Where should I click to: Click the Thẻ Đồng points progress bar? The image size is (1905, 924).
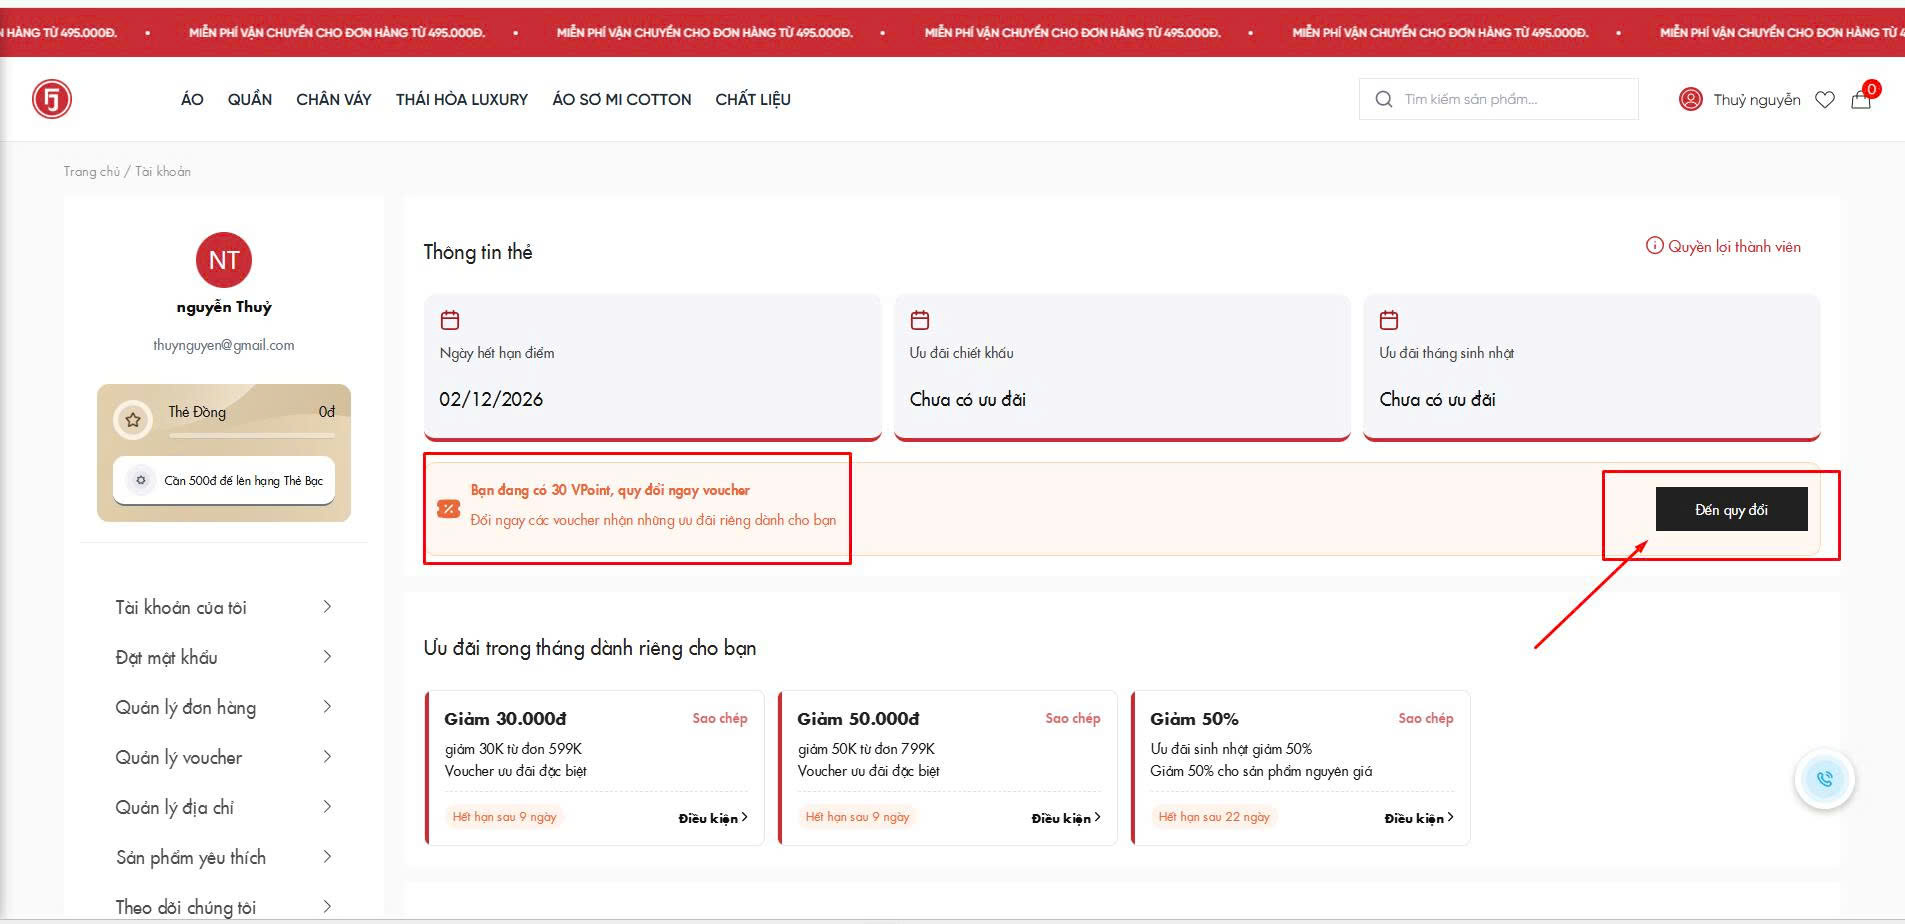[252, 436]
